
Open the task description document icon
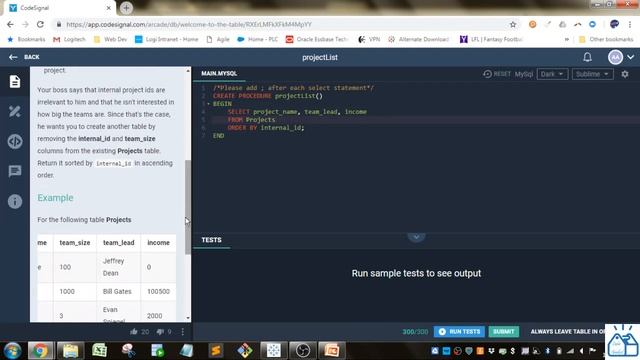[x=15, y=81]
